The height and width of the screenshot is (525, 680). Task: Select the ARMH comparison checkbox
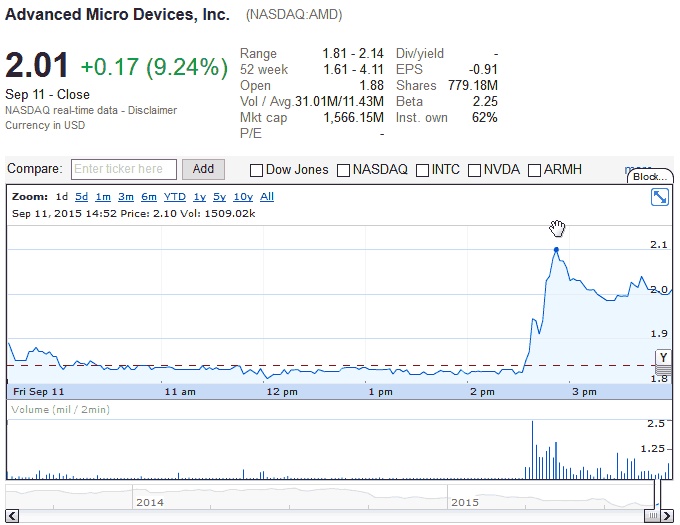point(534,170)
